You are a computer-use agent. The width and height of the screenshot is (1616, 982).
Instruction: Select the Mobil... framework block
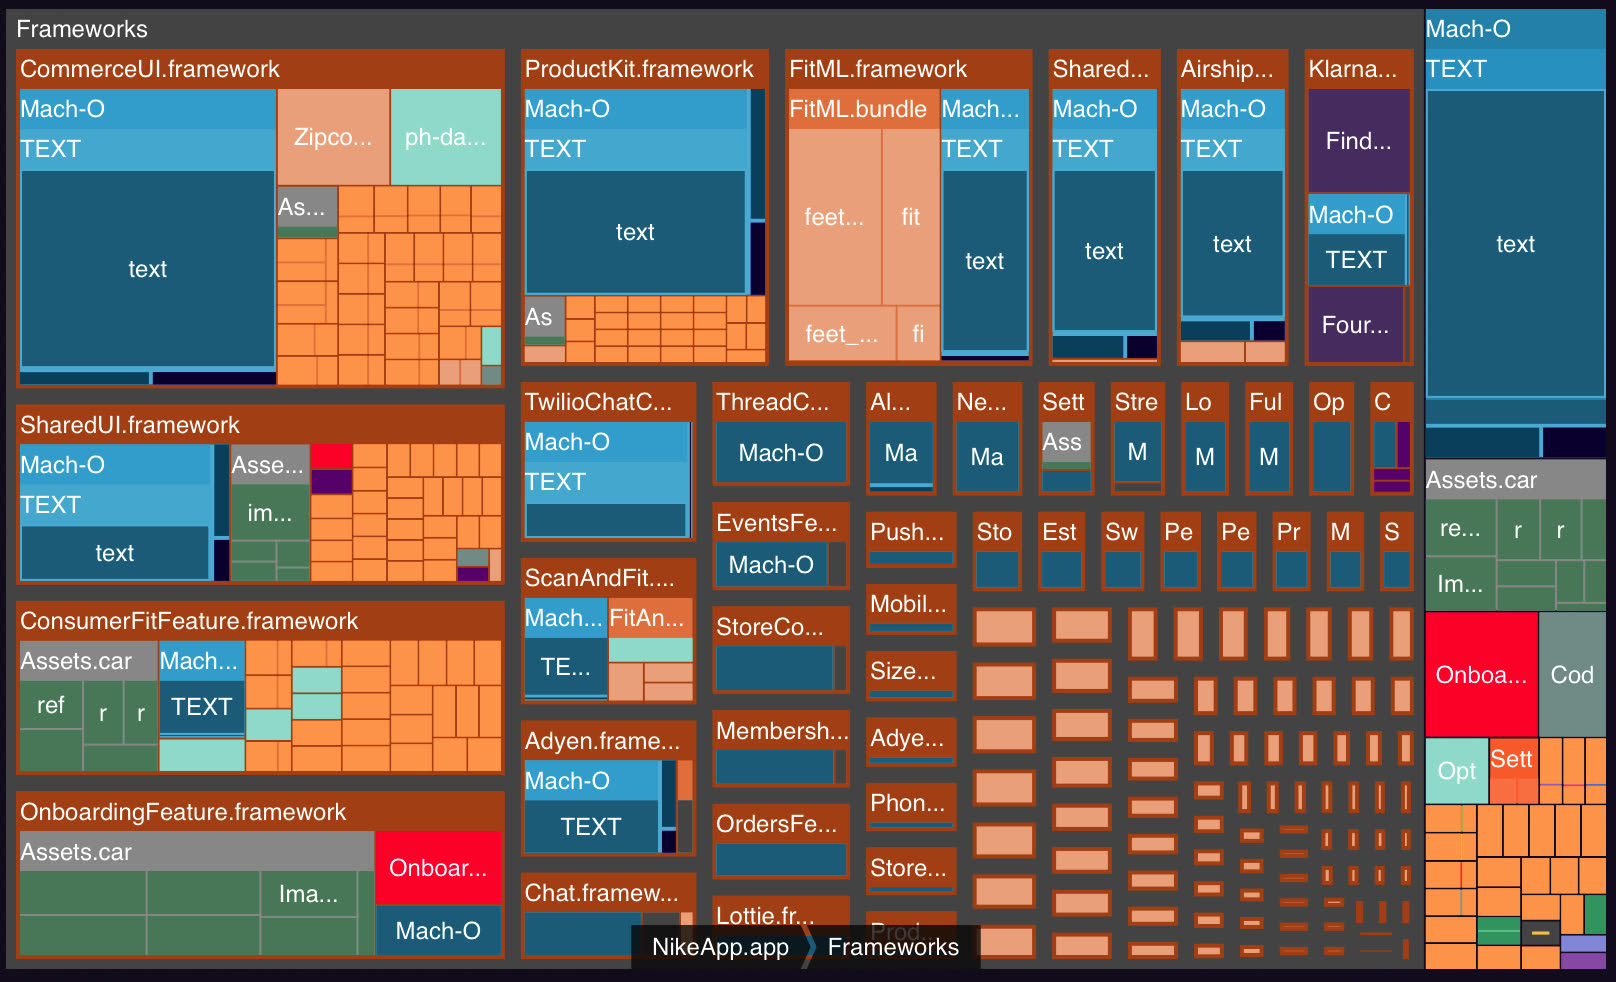pos(910,609)
